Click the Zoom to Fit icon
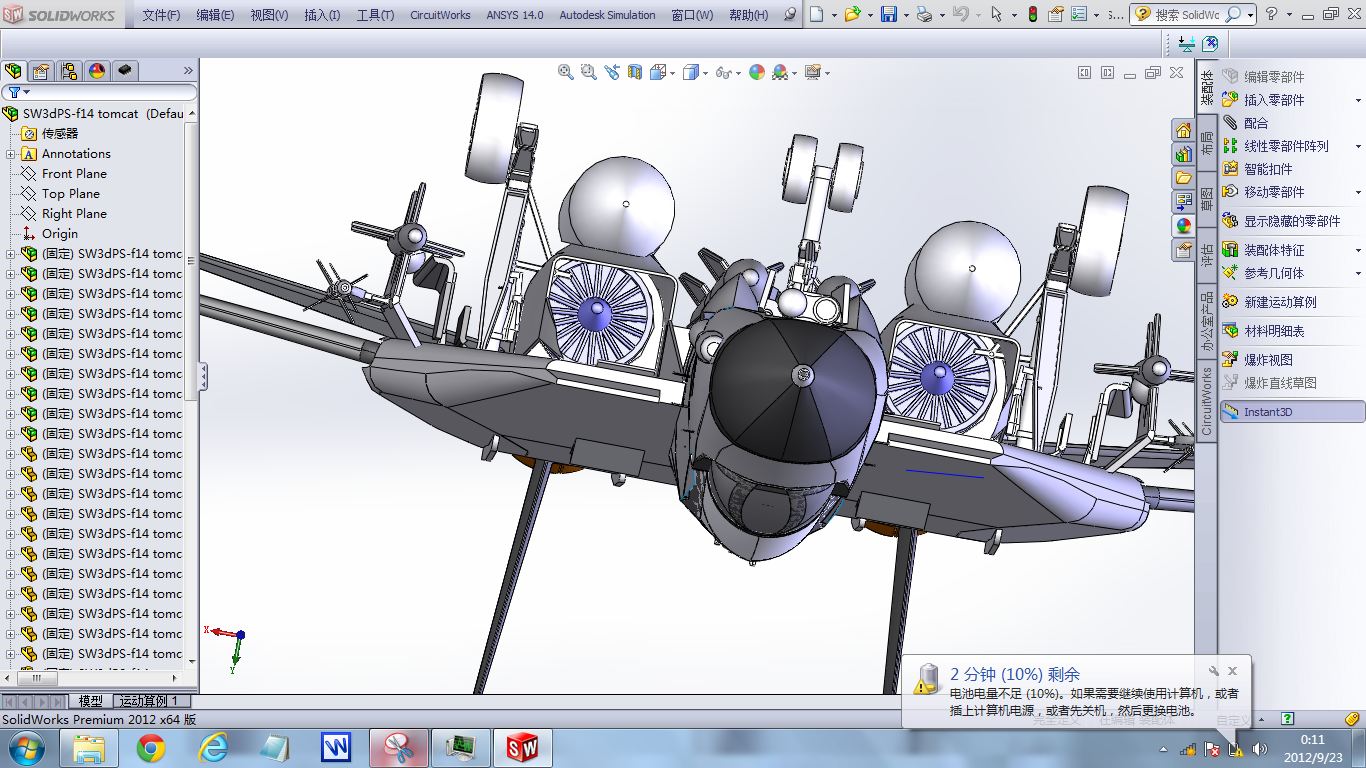Viewport: 1366px width, 768px height. tap(566, 72)
